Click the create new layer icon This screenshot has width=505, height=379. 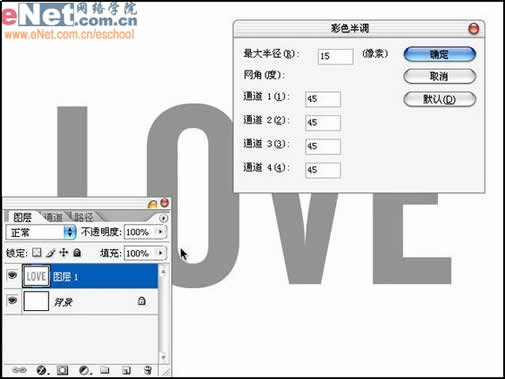[x=126, y=370]
